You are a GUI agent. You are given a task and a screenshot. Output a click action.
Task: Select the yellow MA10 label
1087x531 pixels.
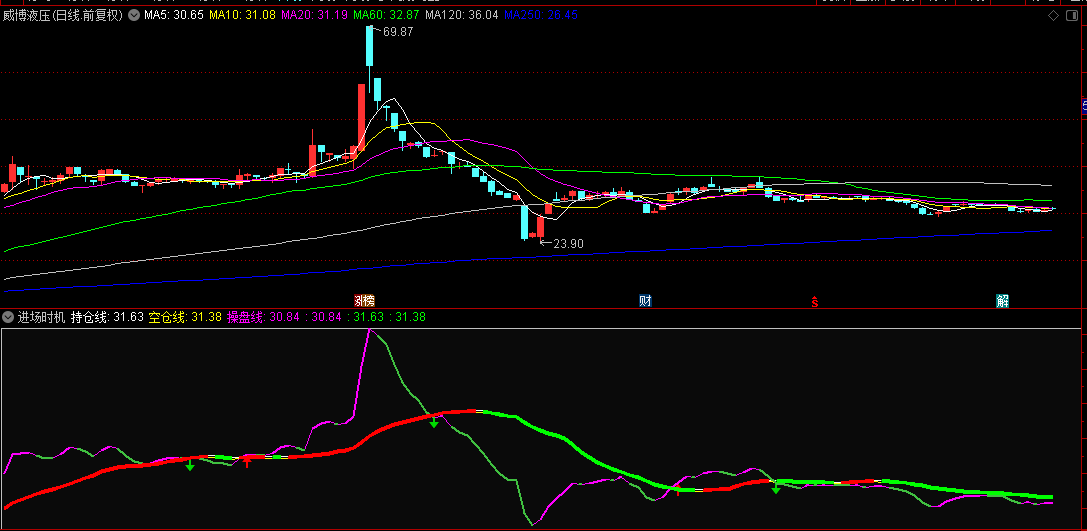tap(242, 16)
